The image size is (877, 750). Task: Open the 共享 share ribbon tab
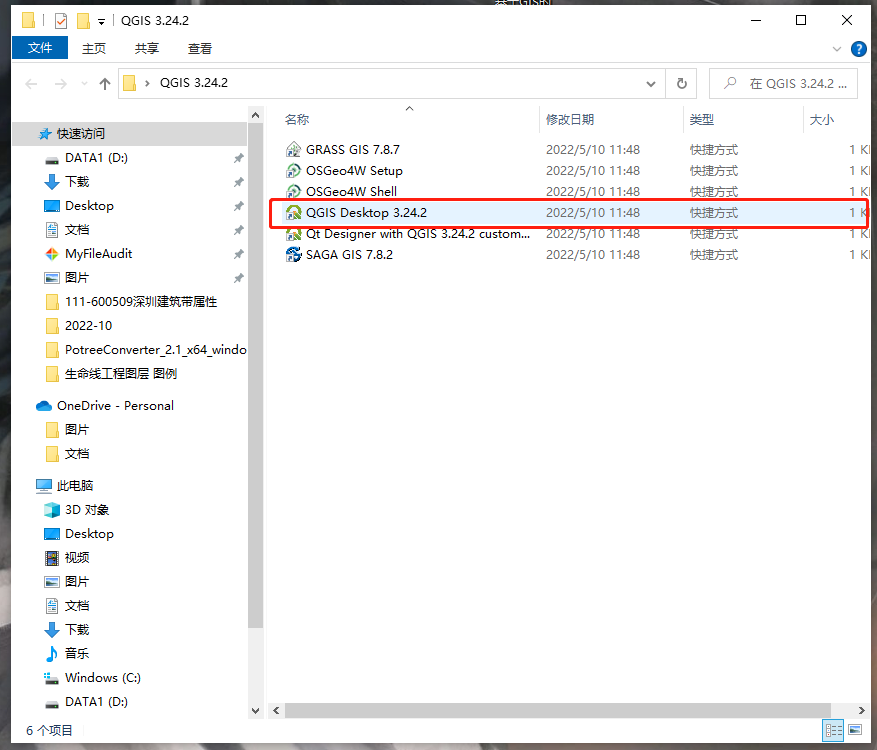pos(147,49)
